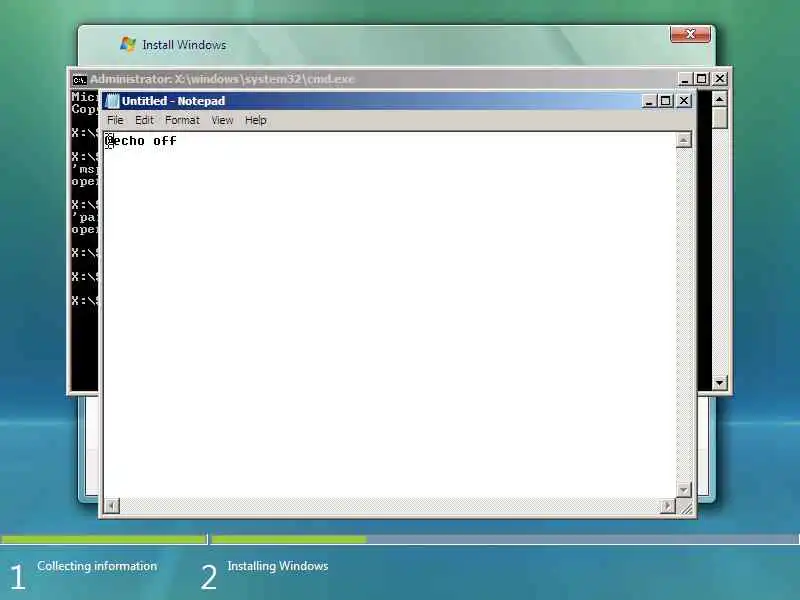
Task: Click the Installing Windows progress bar
Action: 505,539
